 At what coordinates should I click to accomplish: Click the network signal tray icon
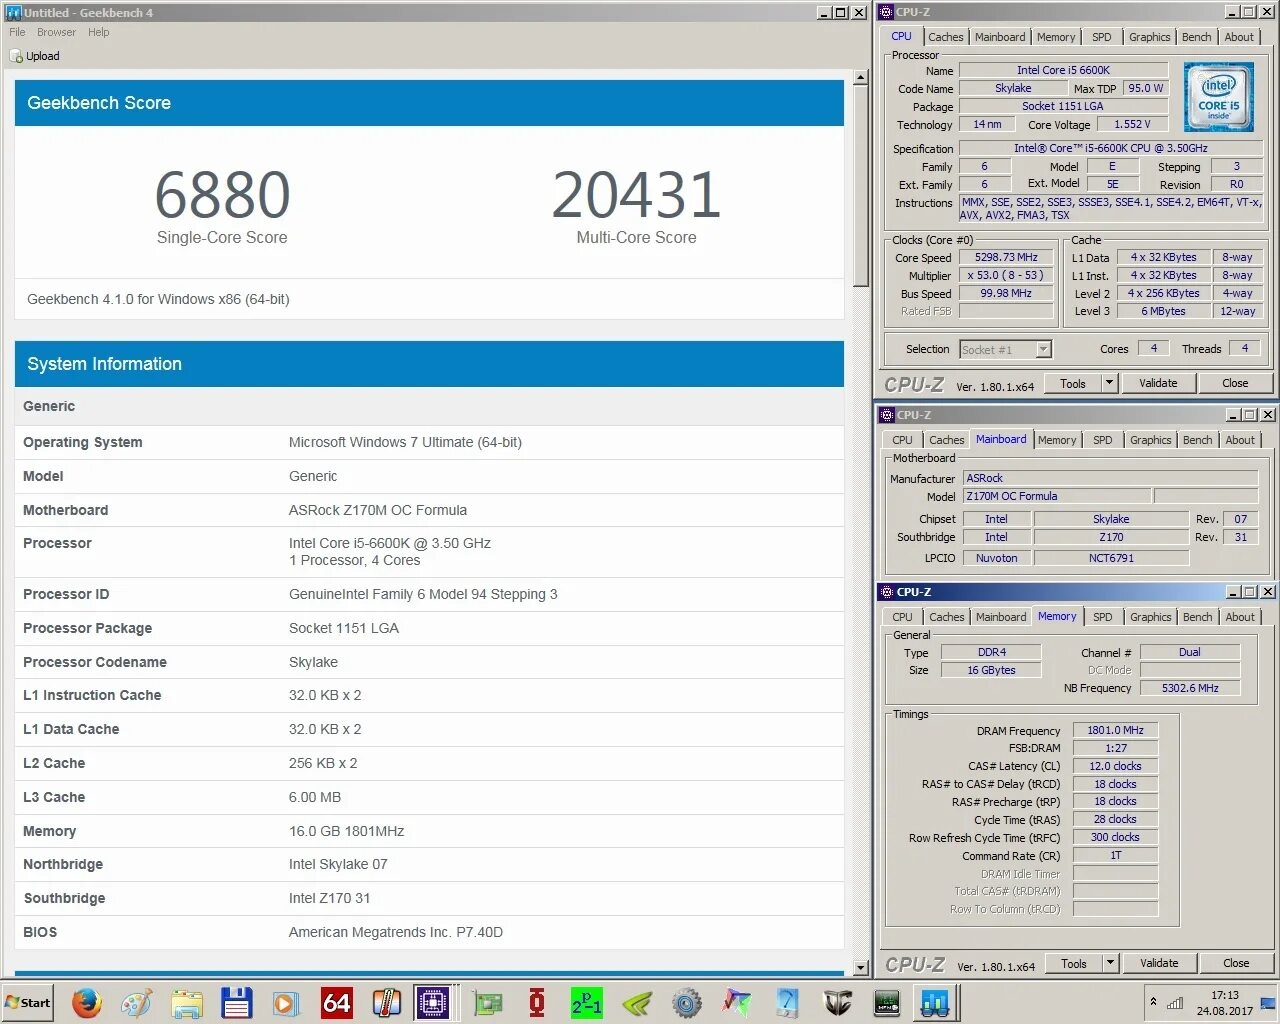pos(1175,1003)
